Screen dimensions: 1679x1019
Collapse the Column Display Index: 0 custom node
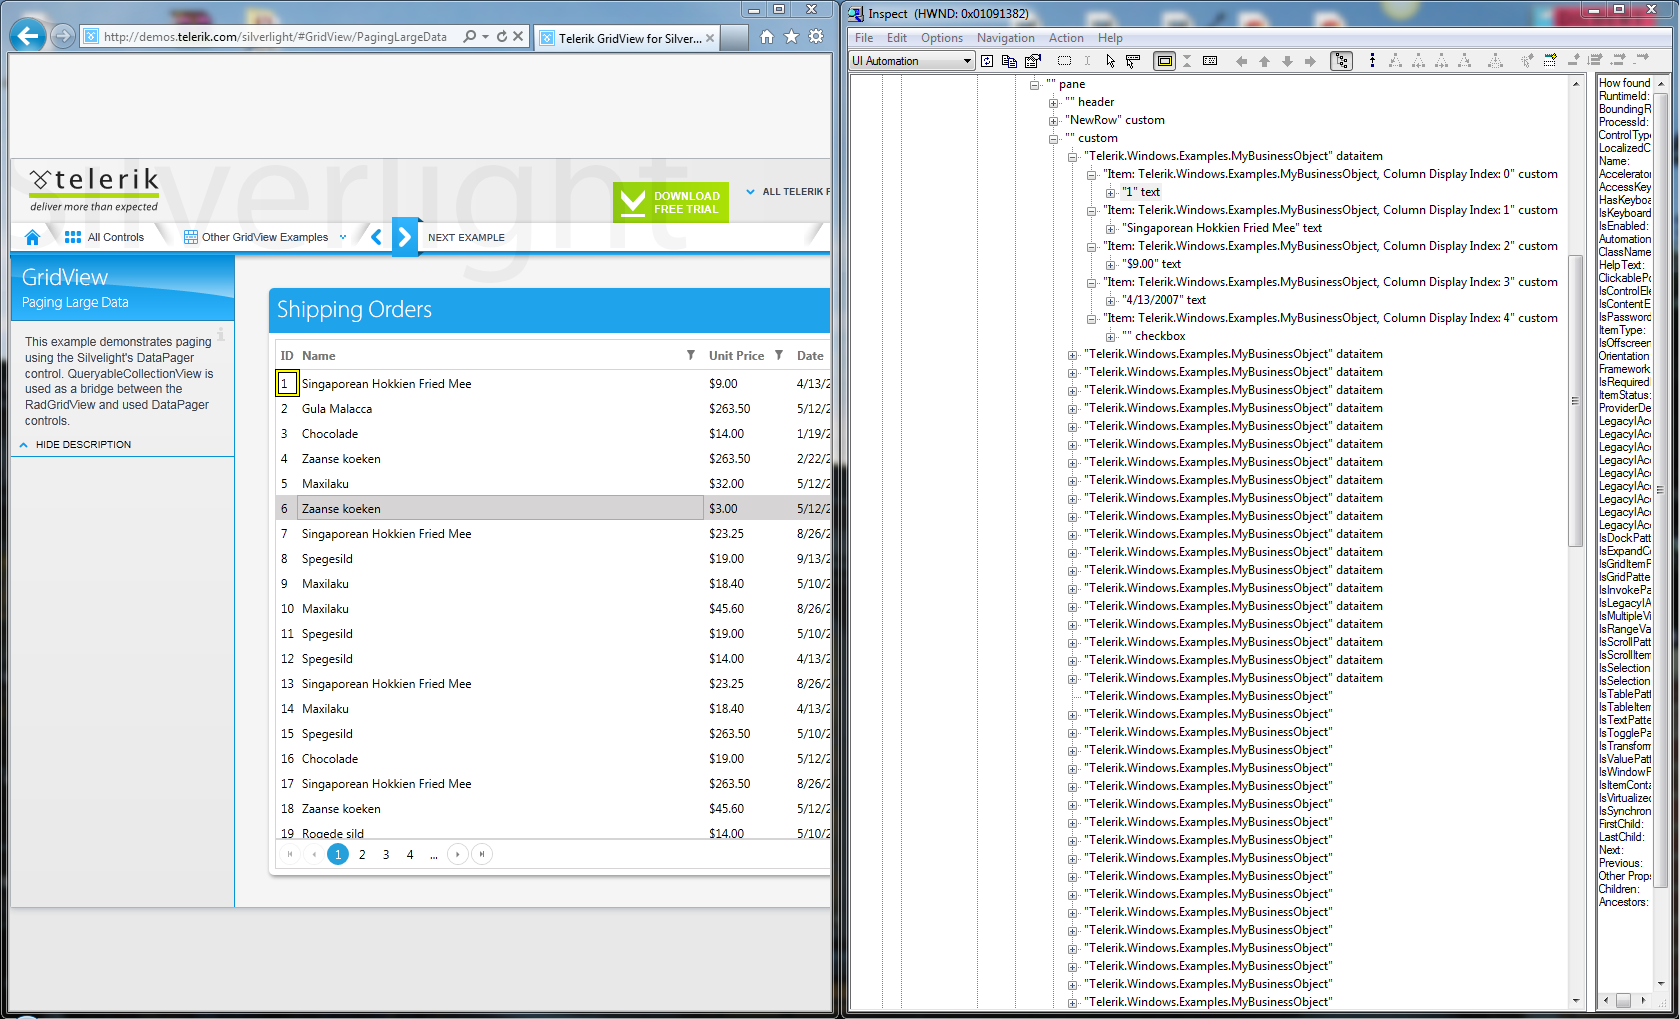pyautogui.click(x=1092, y=175)
